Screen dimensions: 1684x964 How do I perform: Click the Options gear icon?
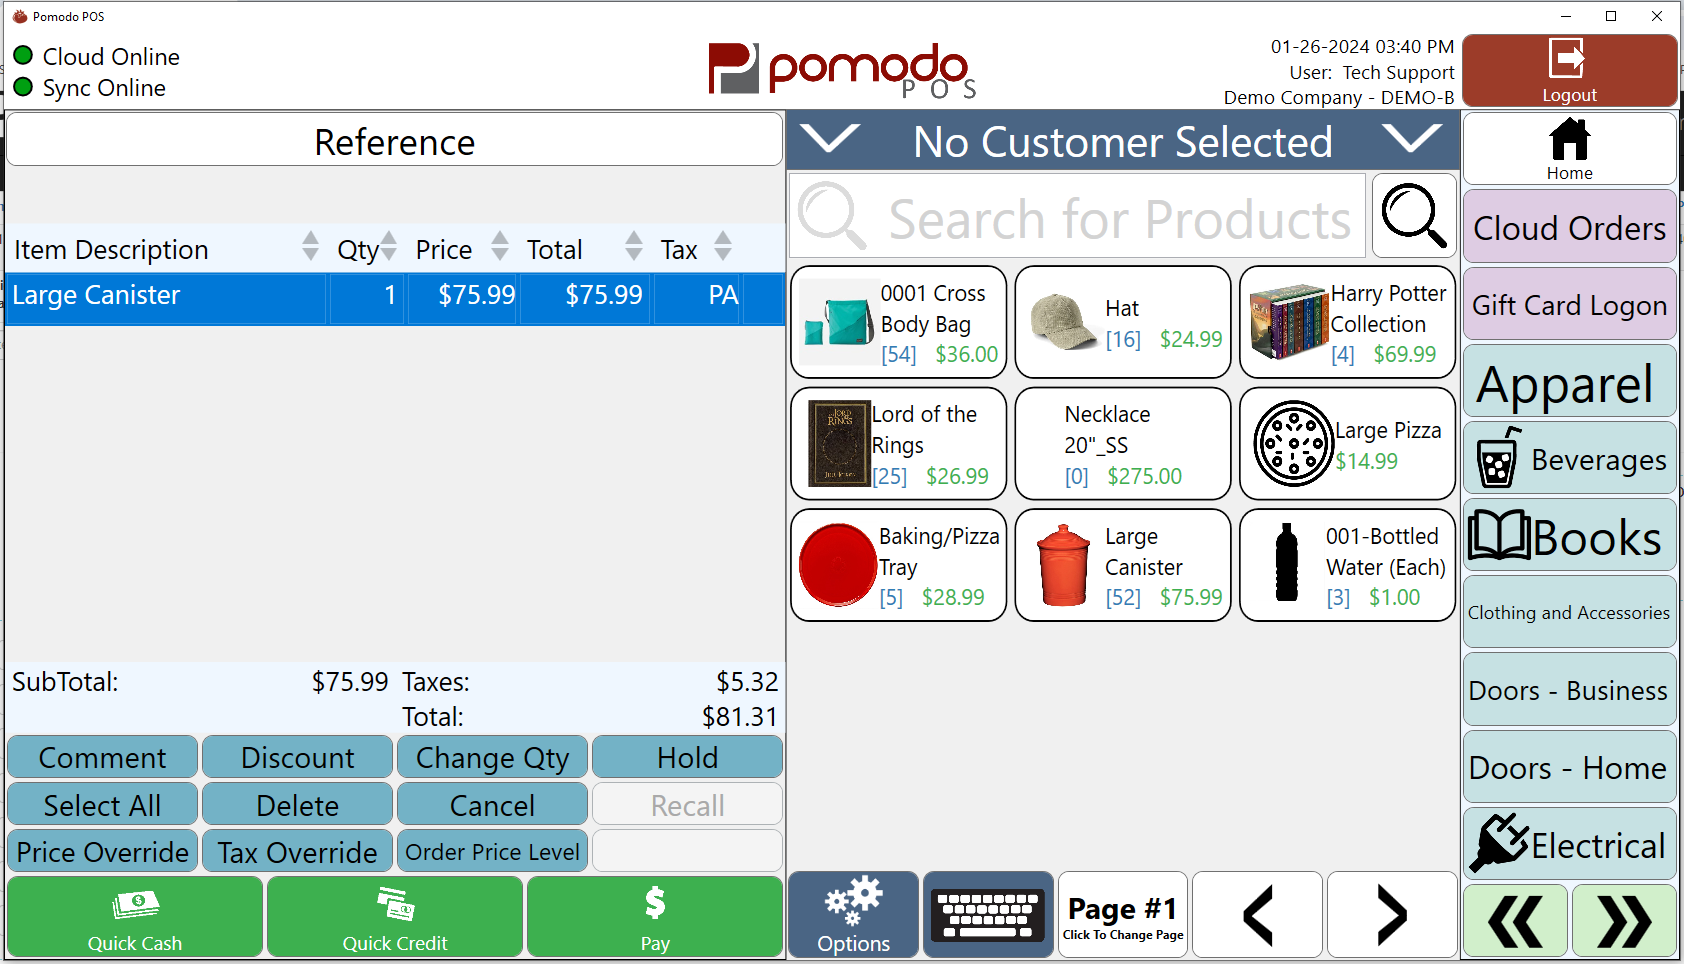pos(852,905)
